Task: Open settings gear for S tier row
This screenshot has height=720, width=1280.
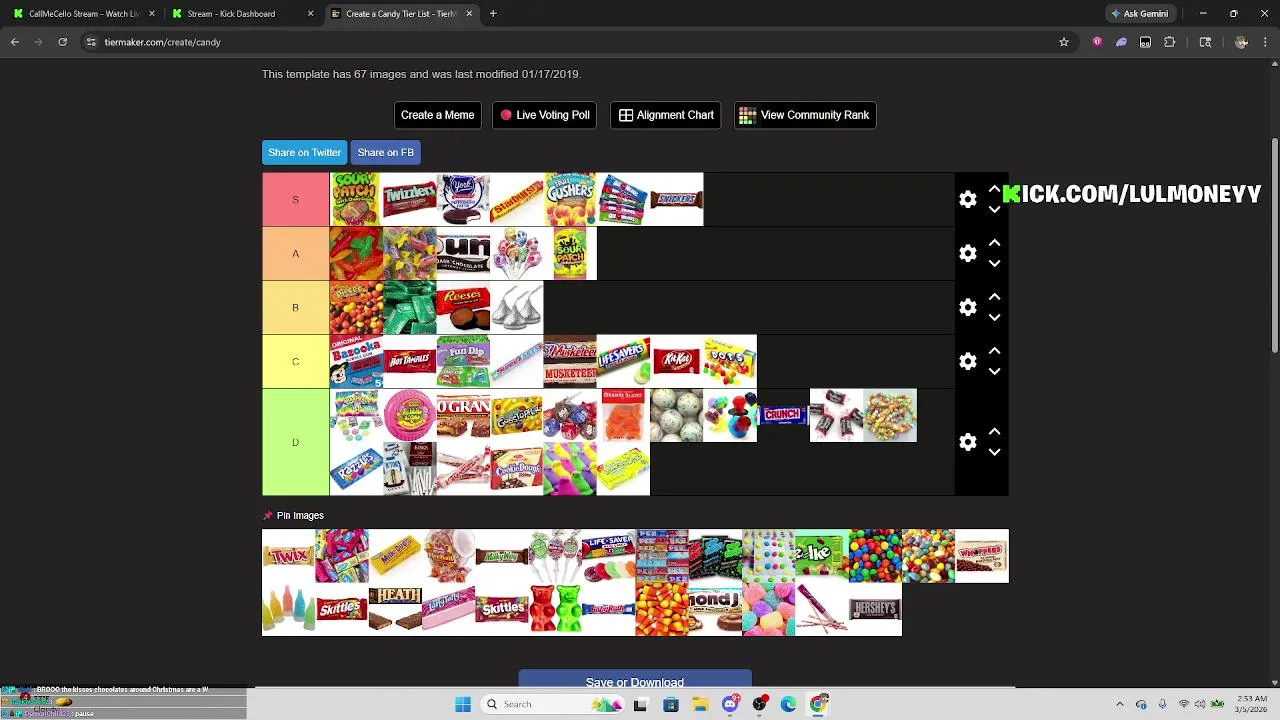Action: tap(967, 199)
